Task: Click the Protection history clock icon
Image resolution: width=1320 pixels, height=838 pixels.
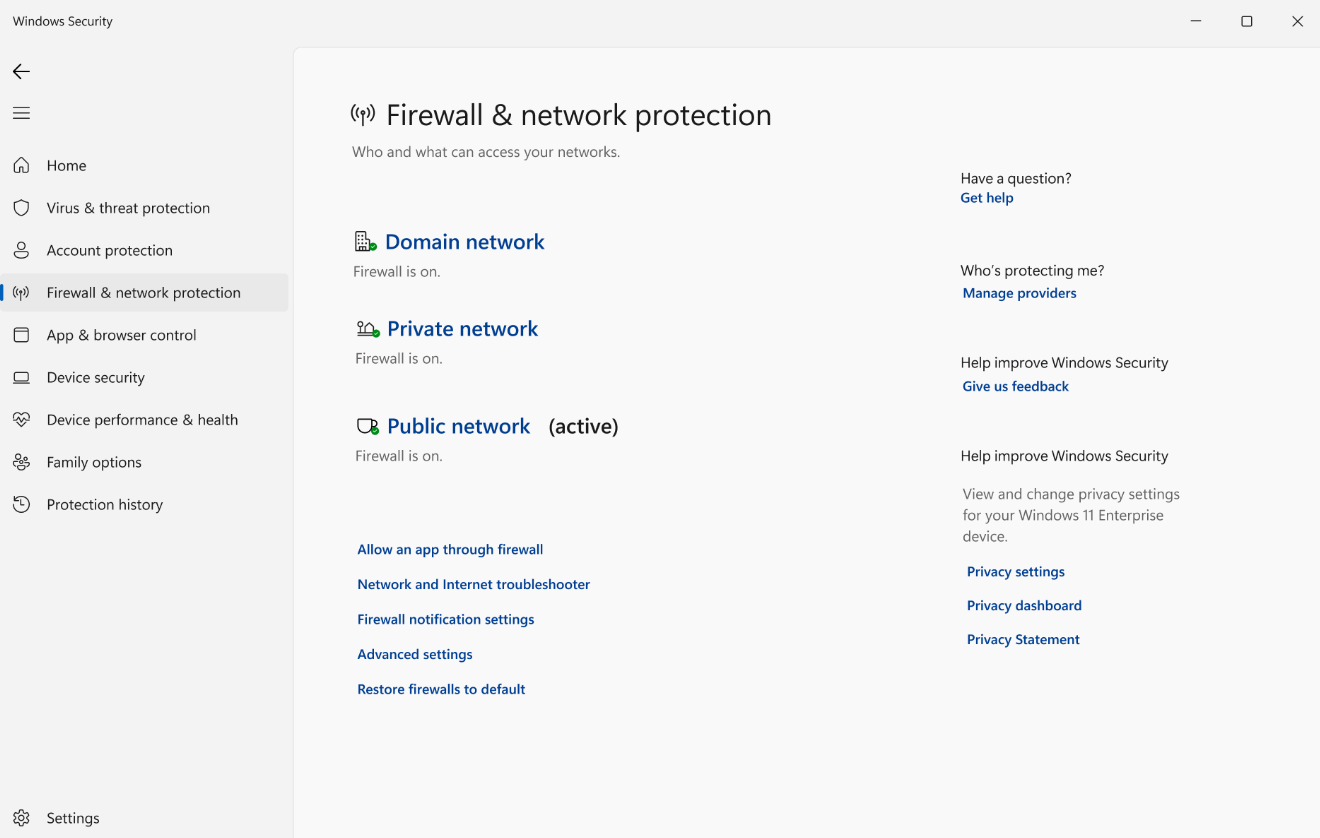Action: click(x=21, y=504)
